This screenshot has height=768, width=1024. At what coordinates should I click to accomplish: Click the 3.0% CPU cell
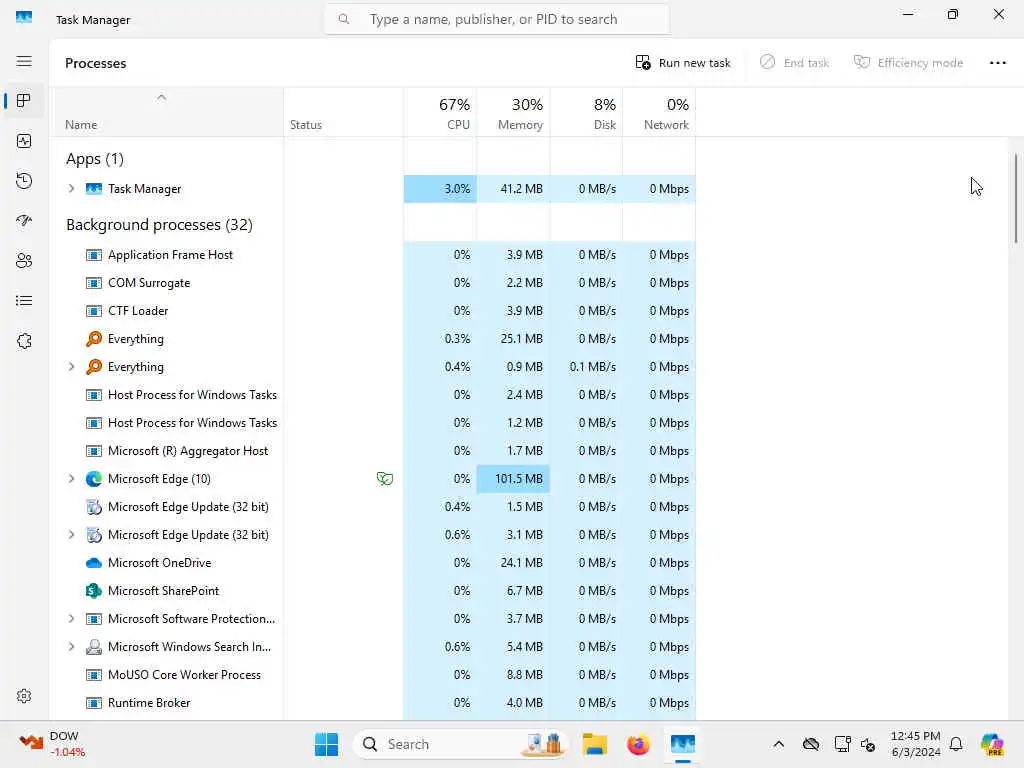click(440, 189)
